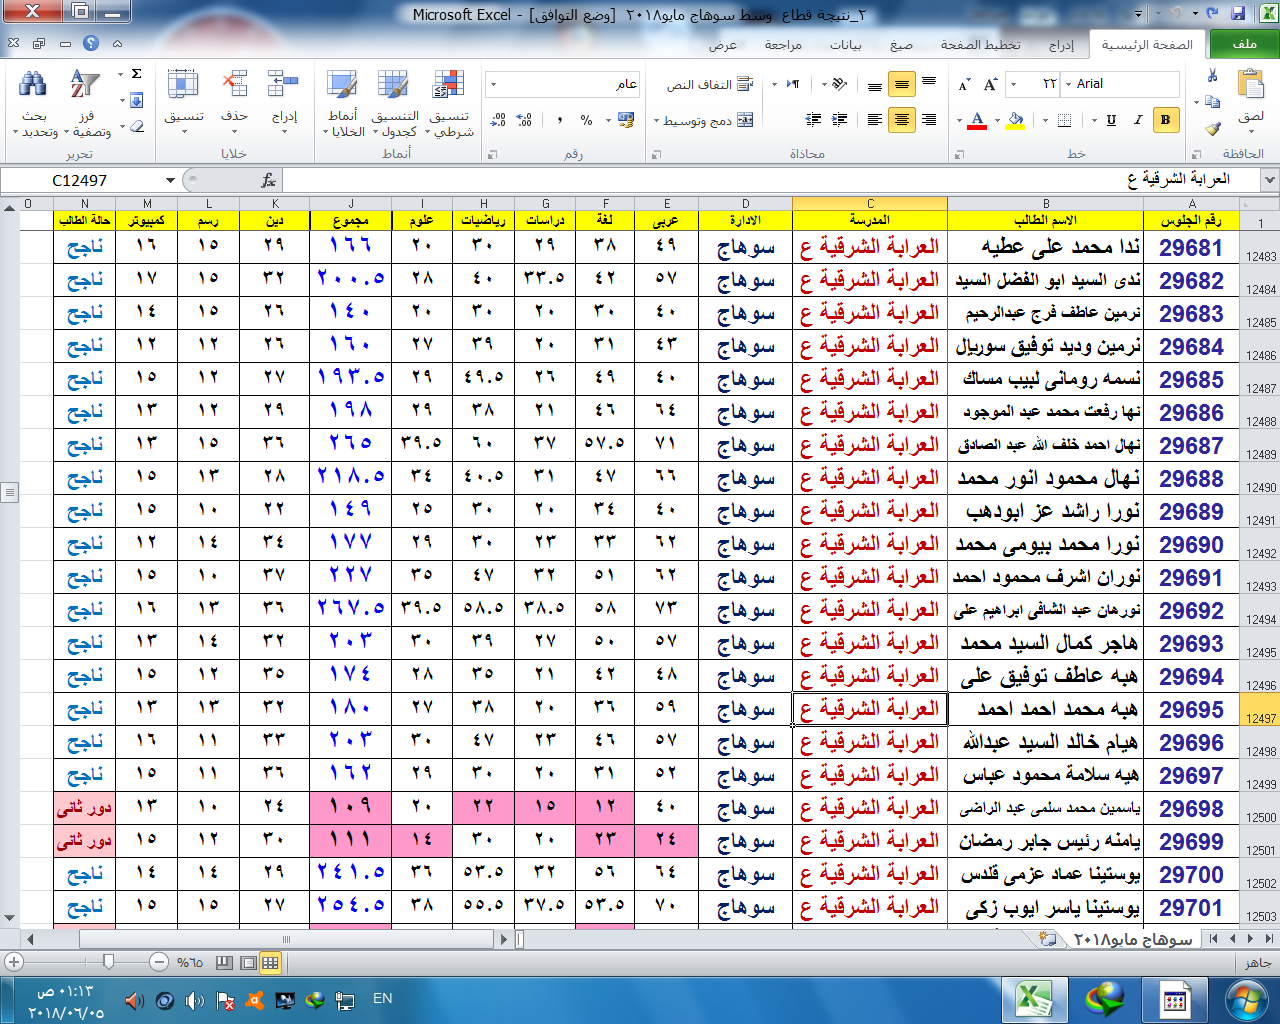Expand Sort and Filter (فرز وتصفية) menu
Image resolution: width=1280 pixels, height=1024 pixels.
(86, 104)
